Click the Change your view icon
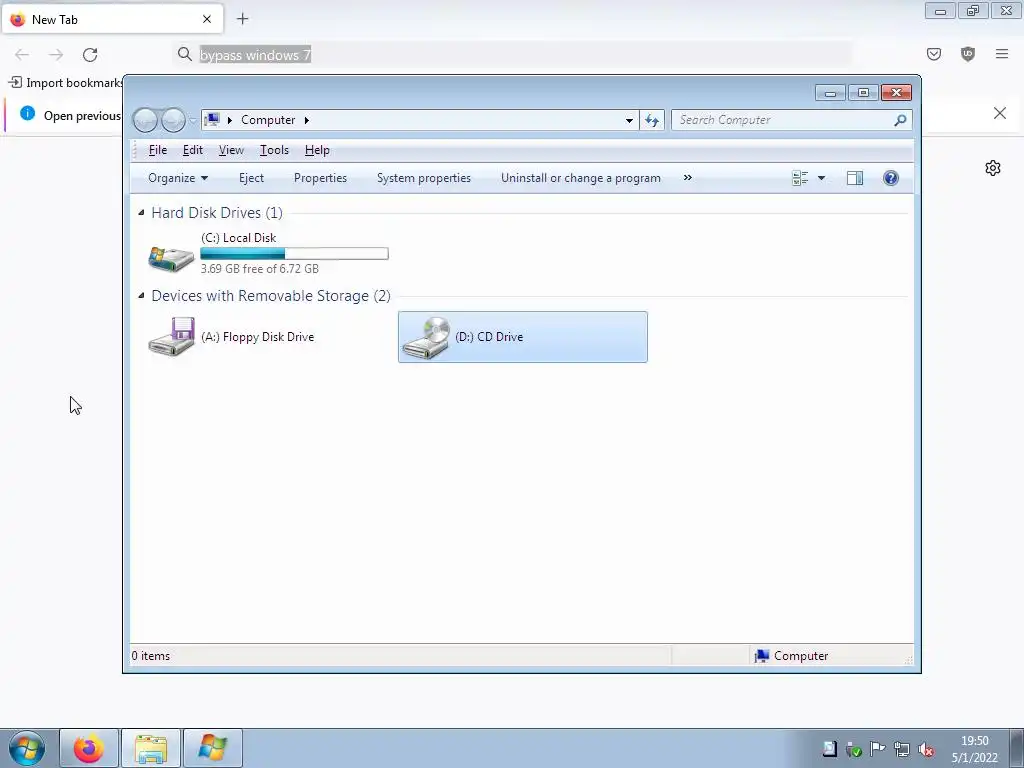 point(800,178)
